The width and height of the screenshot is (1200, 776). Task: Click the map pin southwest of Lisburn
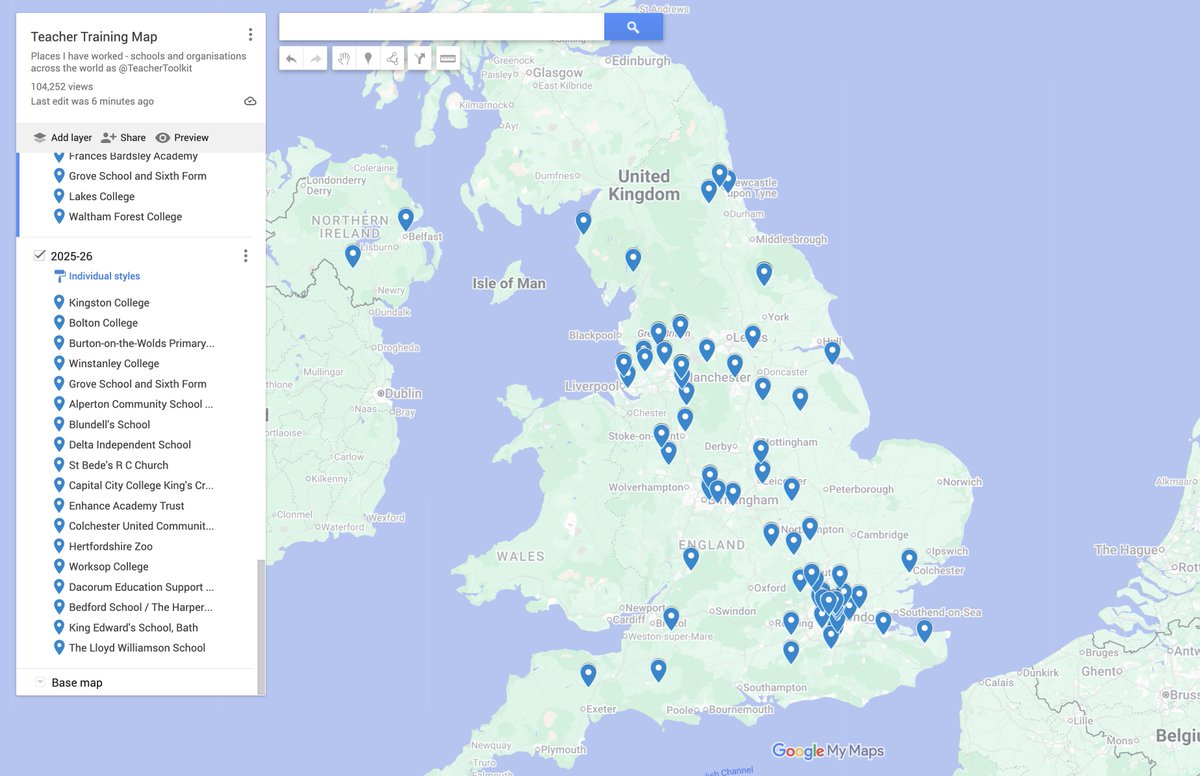353,255
